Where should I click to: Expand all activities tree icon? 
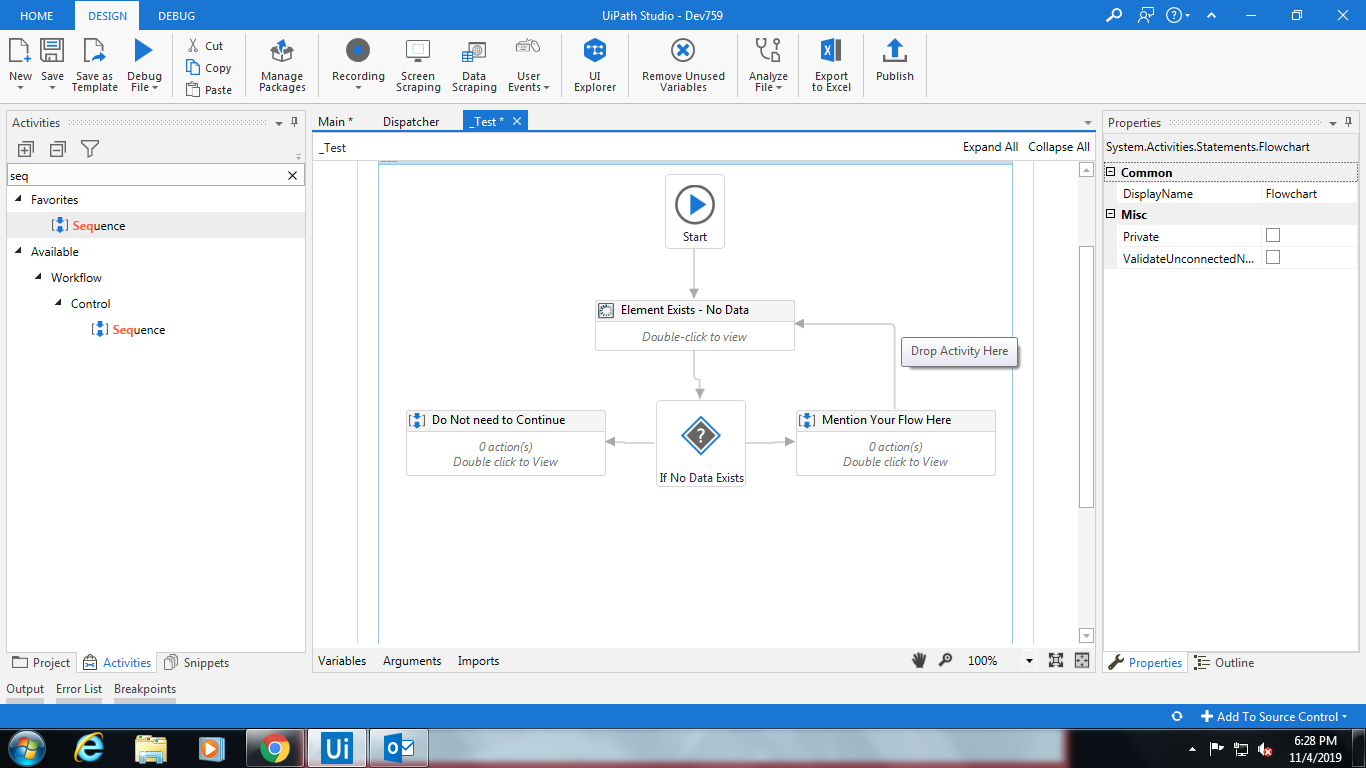pos(26,149)
